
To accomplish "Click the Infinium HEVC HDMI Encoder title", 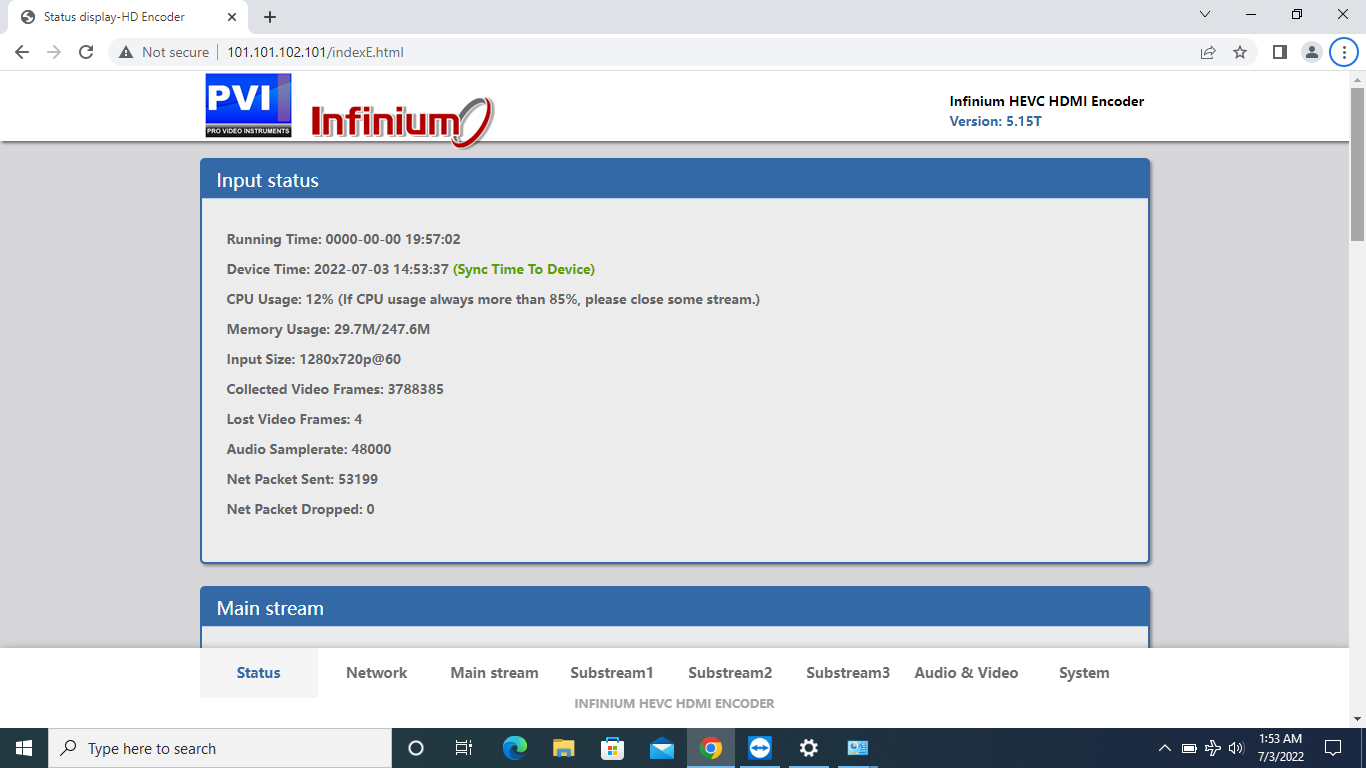I will coord(1047,101).
